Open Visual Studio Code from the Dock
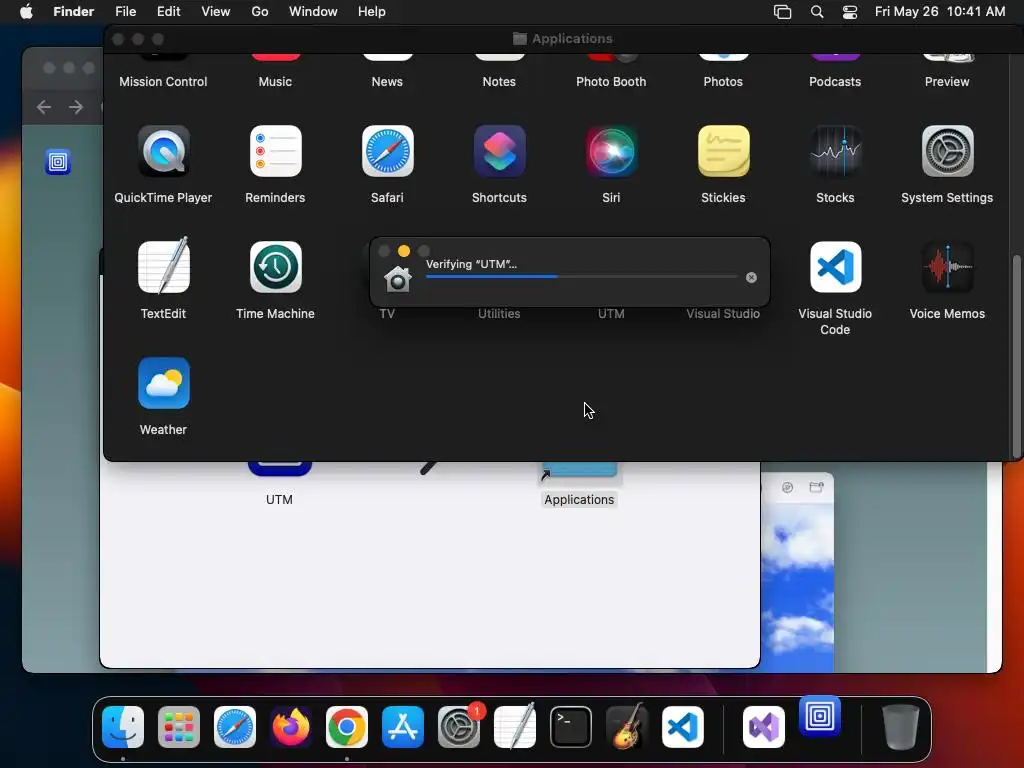This screenshot has width=1024, height=768. pyautogui.click(x=683, y=727)
